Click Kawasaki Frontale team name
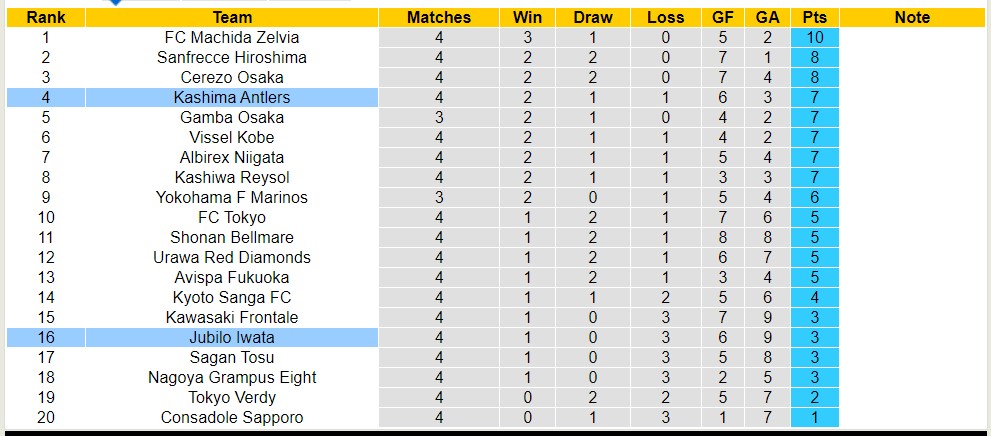The image size is (991, 436). 232,317
